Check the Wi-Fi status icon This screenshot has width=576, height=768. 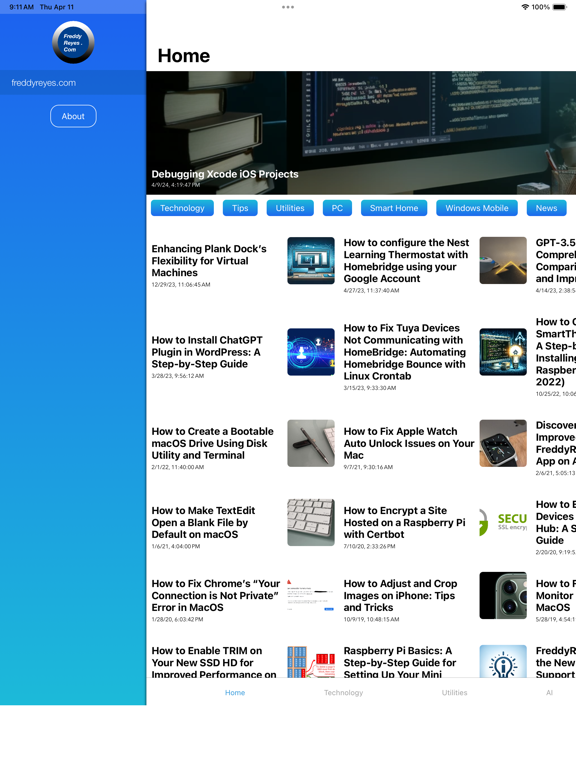525,7
